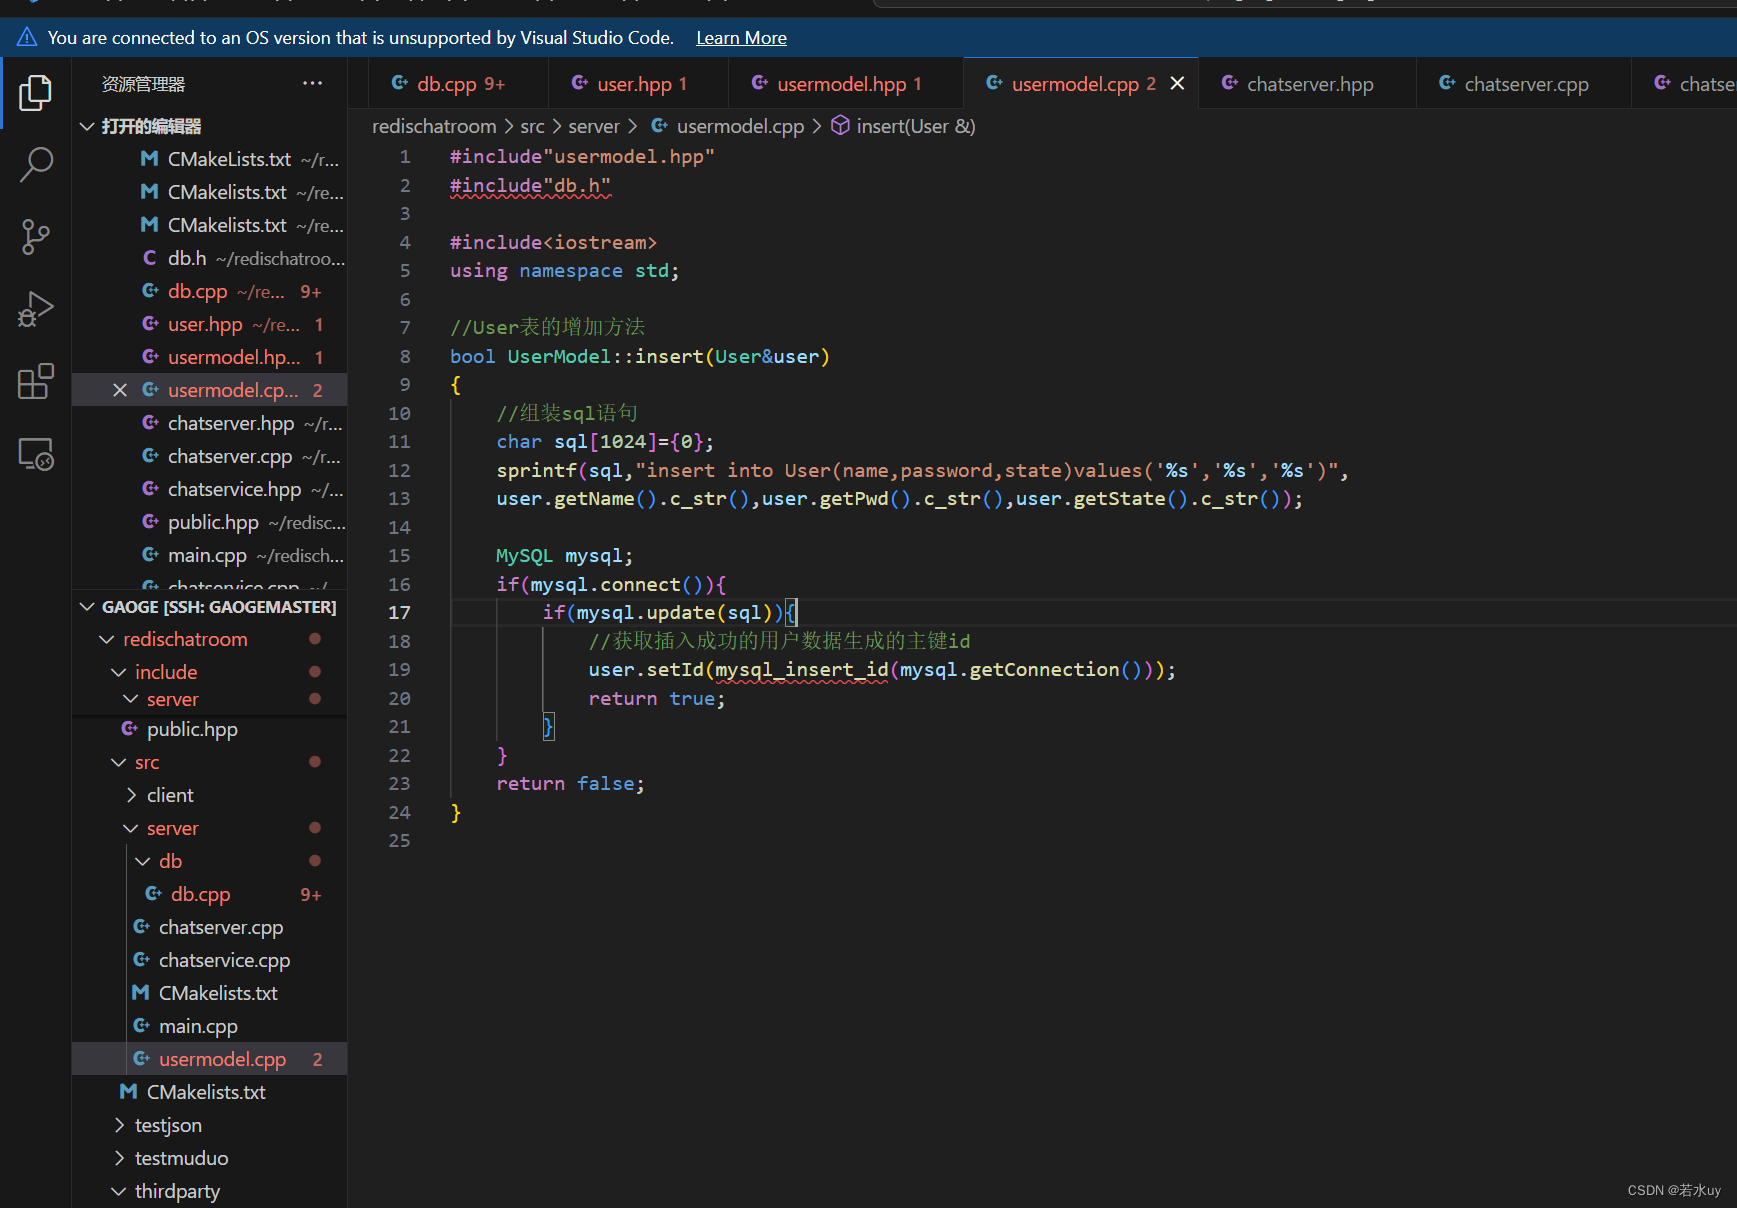This screenshot has width=1737, height=1208.
Task: Open the Extensions view icon
Action: click(x=36, y=381)
